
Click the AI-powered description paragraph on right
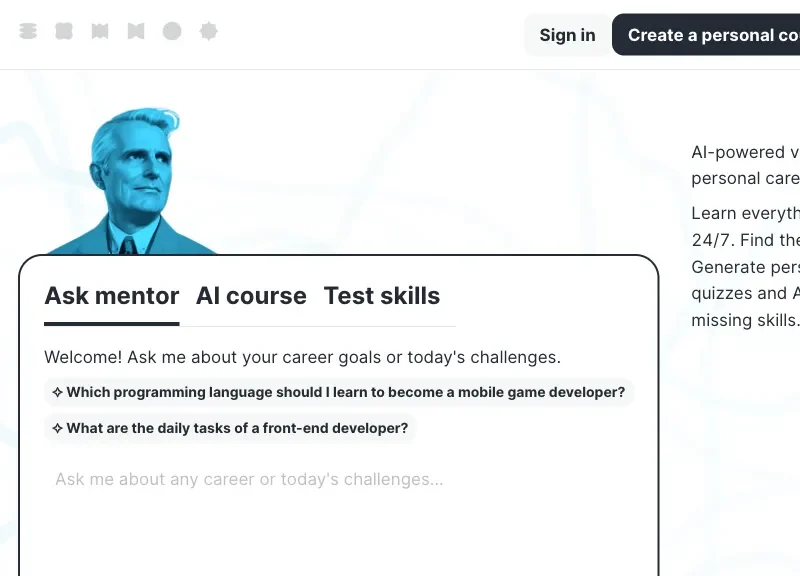pos(745,166)
